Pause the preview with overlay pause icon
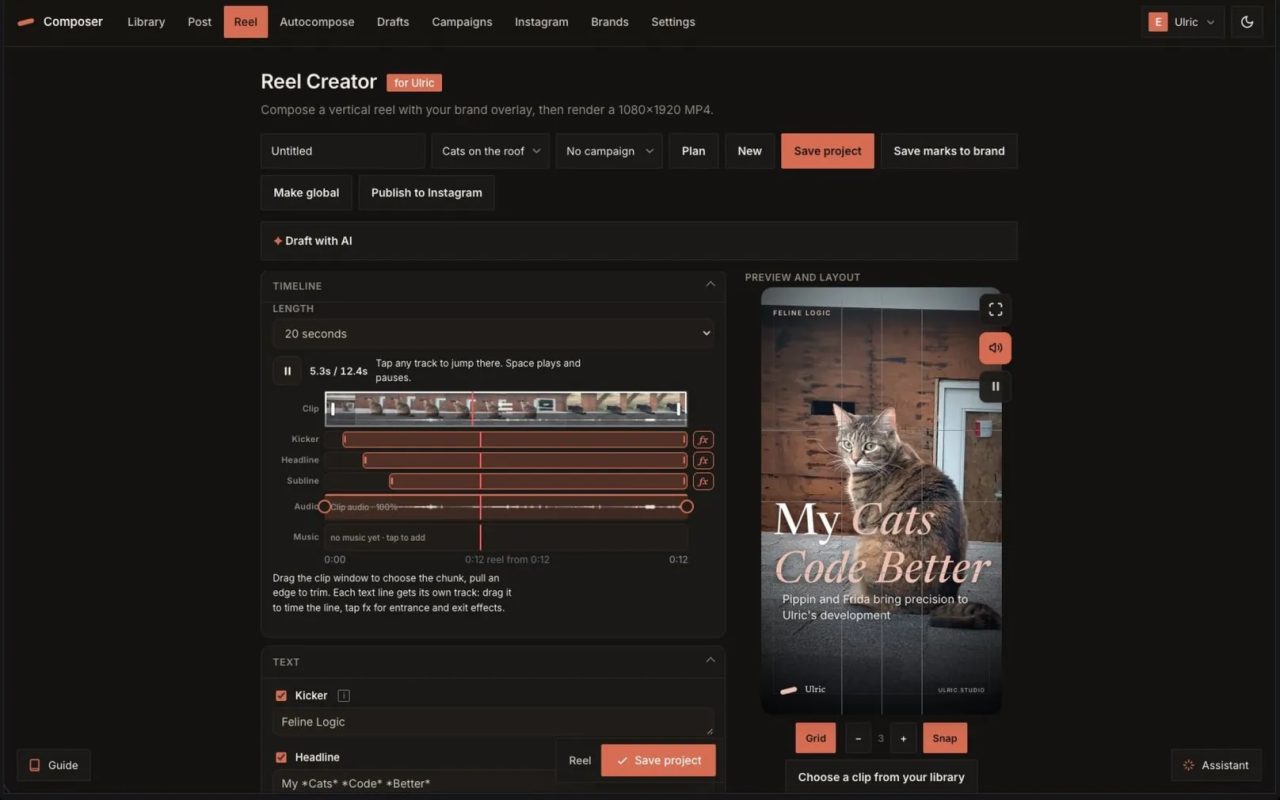This screenshot has height=800, width=1280. pos(995,386)
